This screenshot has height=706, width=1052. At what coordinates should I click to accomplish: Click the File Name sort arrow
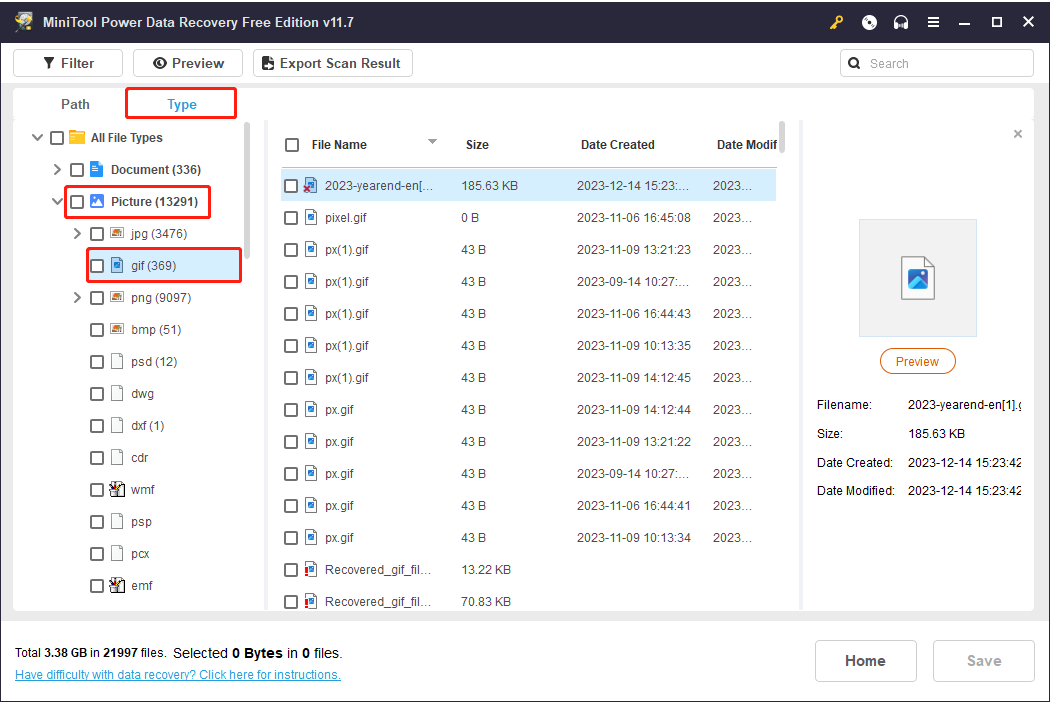[x=432, y=142]
